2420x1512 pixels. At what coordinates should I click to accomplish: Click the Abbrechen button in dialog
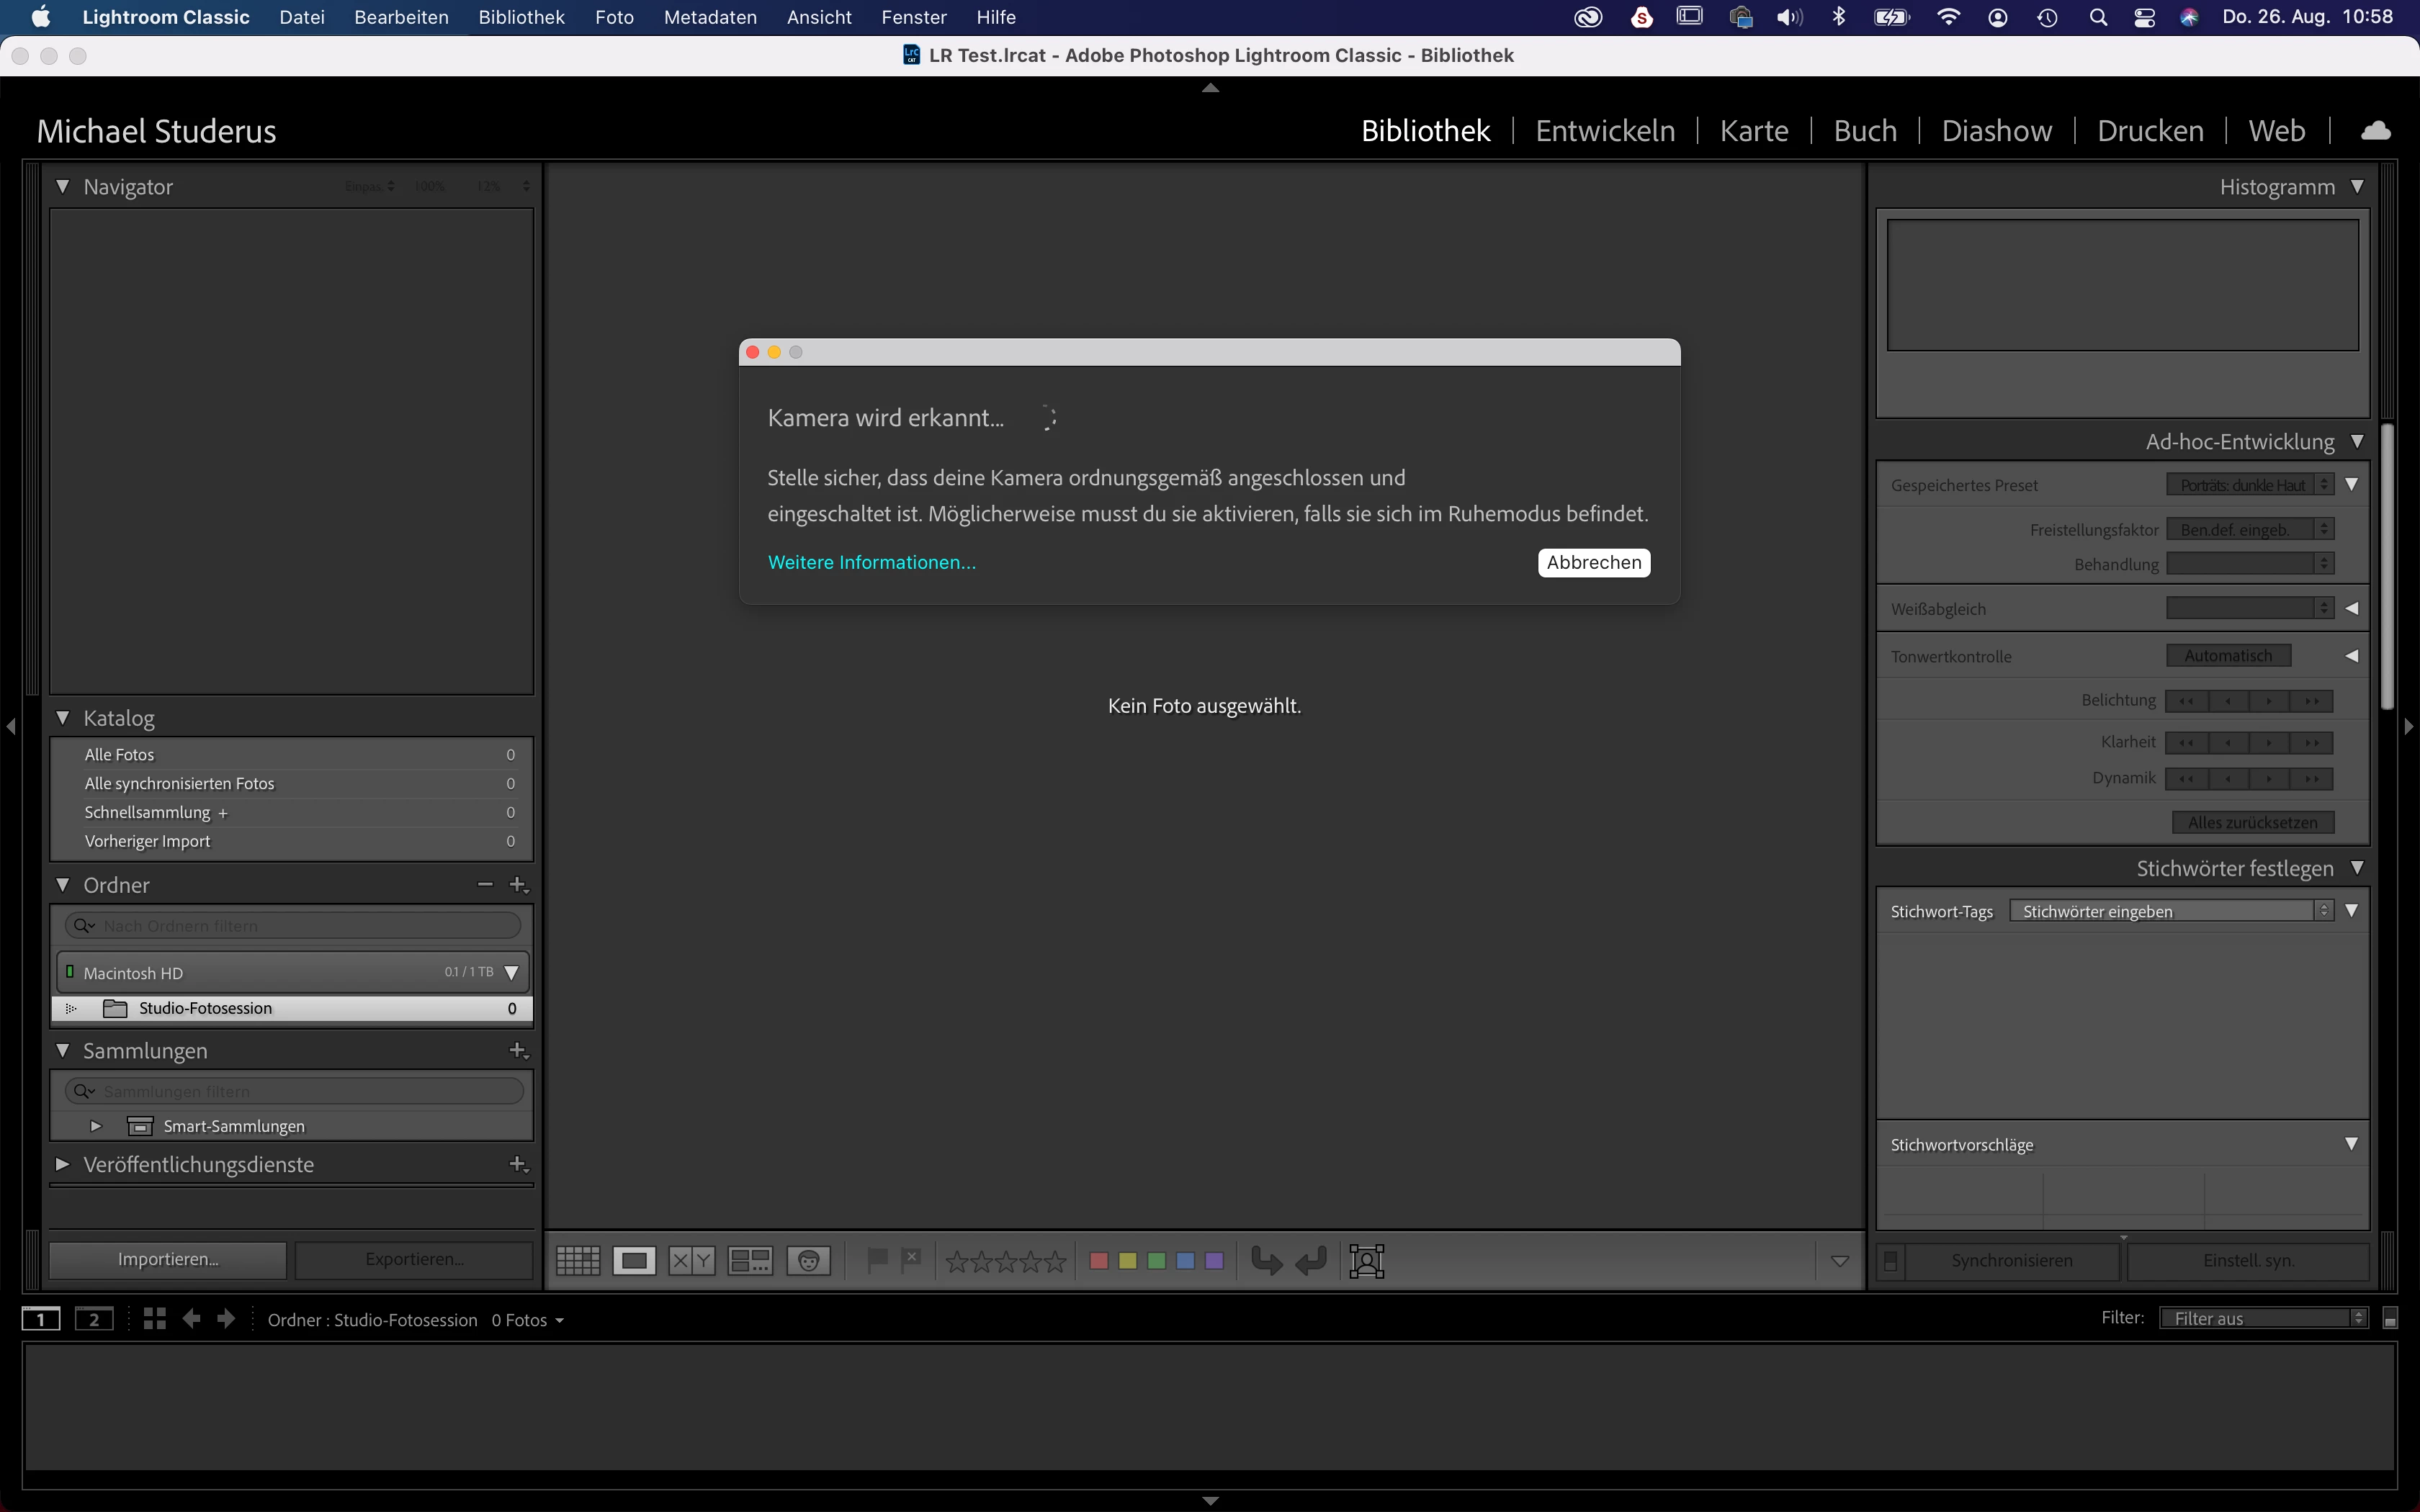[1593, 562]
